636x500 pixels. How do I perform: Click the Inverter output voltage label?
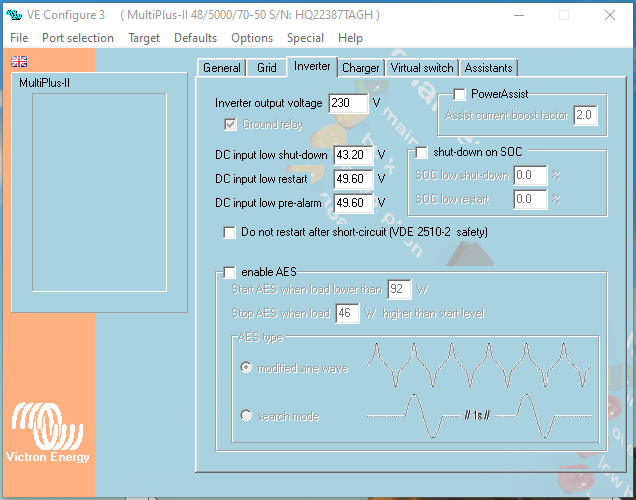pyautogui.click(x=269, y=103)
